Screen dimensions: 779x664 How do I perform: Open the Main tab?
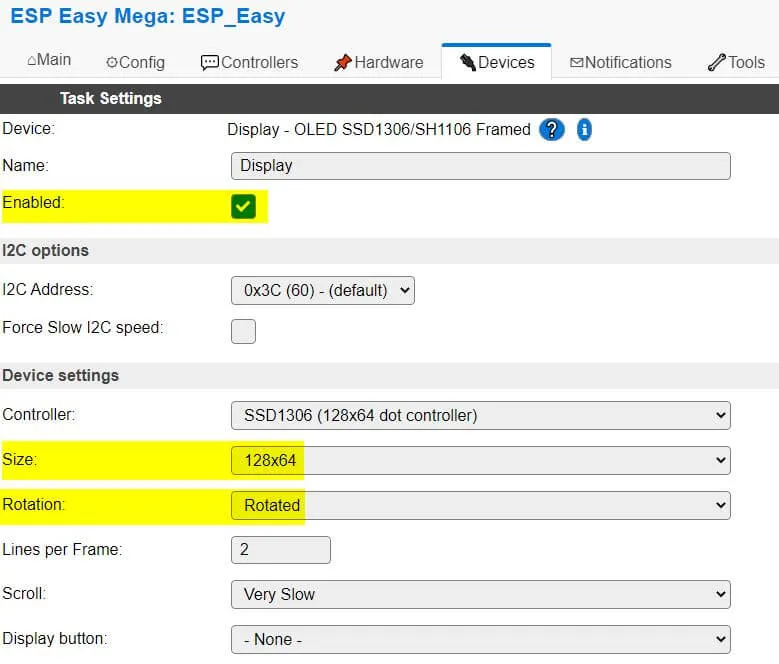49,60
